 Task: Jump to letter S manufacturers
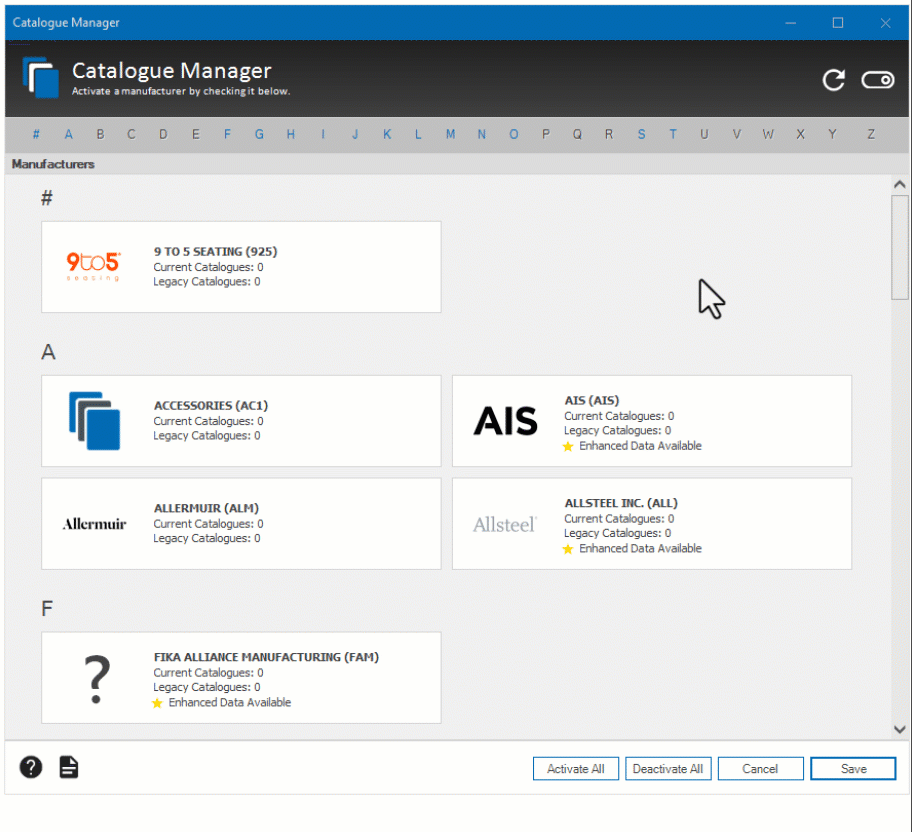[x=641, y=134]
